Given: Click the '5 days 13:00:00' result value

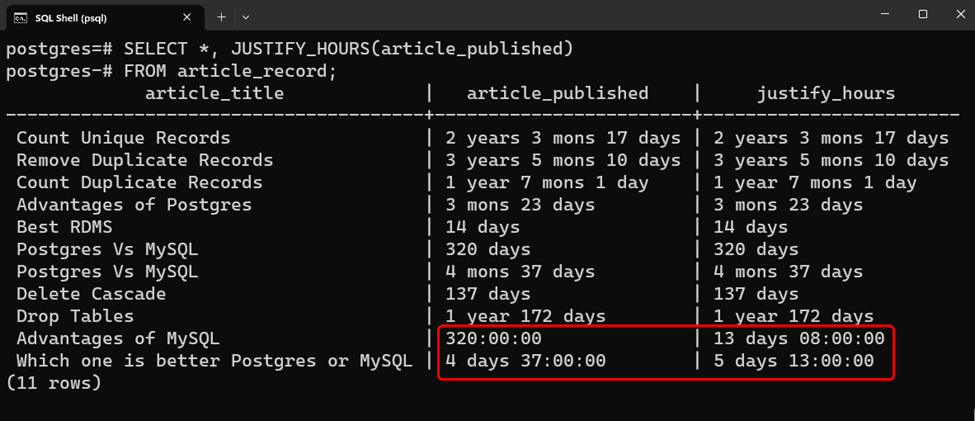Looking at the screenshot, I should (793, 361).
